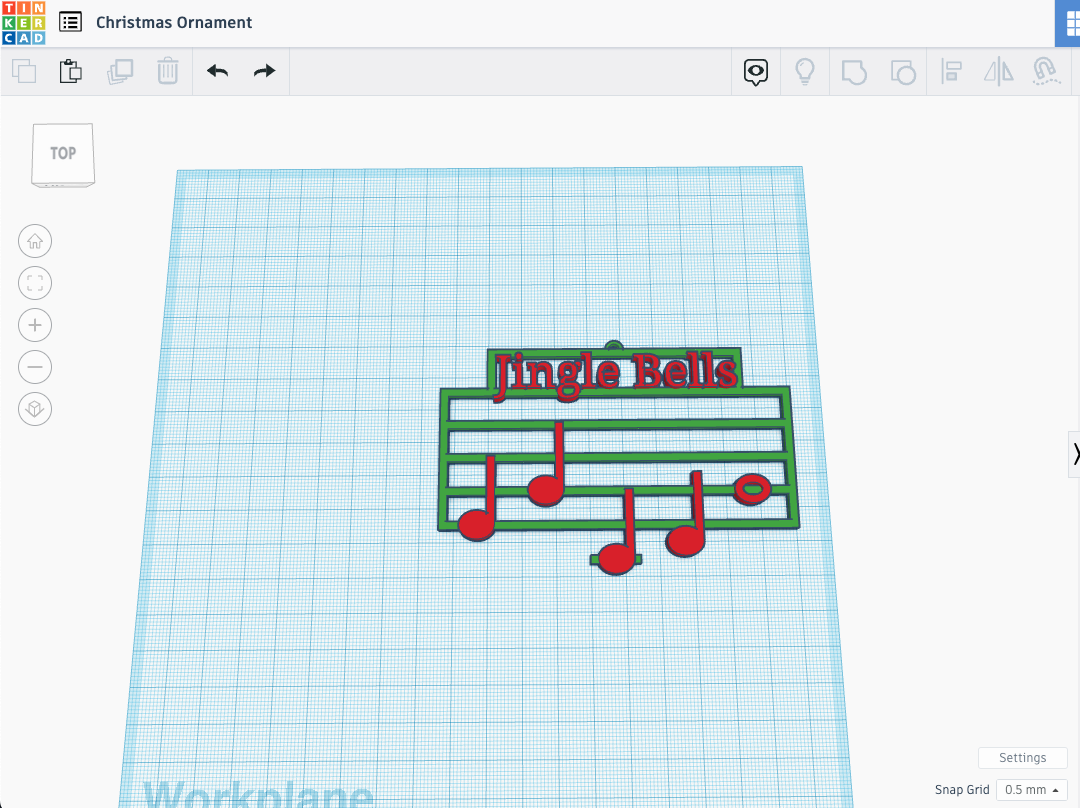Screen dimensions: 1080x808
Task: Click the Copy tool in toolbar
Action: (x=24, y=71)
